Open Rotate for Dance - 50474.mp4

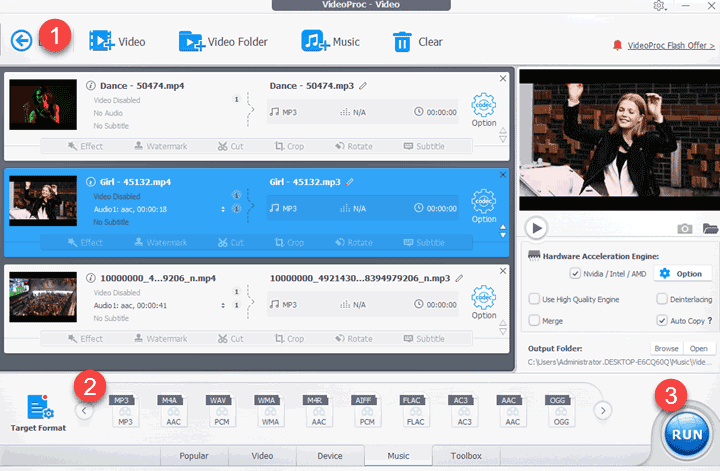[x=354, y=146]
